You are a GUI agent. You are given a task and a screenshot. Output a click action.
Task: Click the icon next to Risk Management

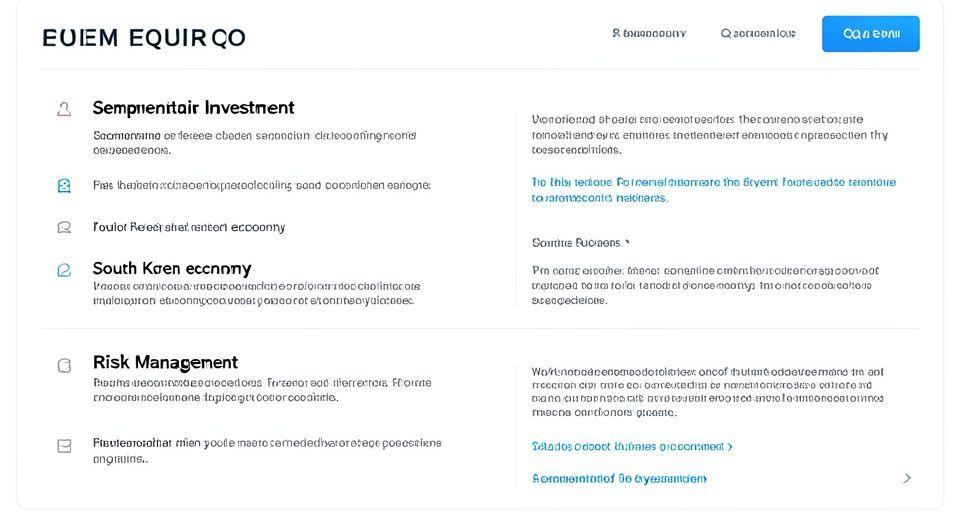64,365
